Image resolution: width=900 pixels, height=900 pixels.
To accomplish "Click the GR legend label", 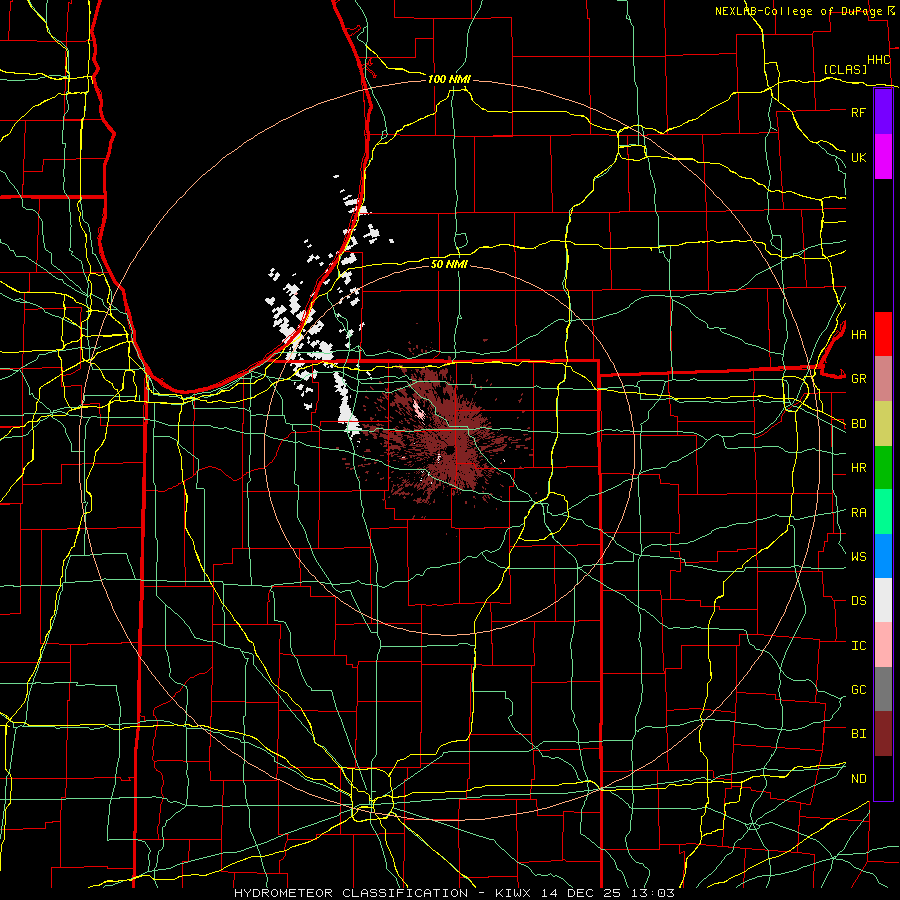I will pyautogui.click(x=858, y=379).
